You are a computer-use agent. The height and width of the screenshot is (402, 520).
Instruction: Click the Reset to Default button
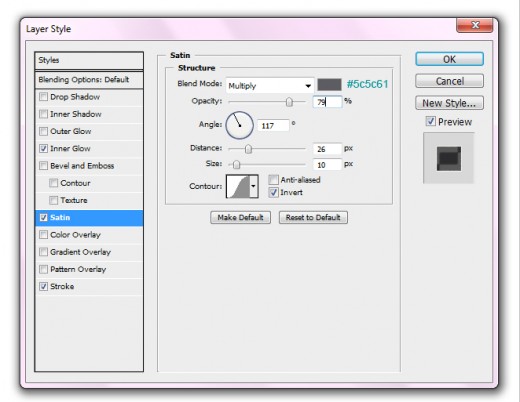click(x=313, y=218)
